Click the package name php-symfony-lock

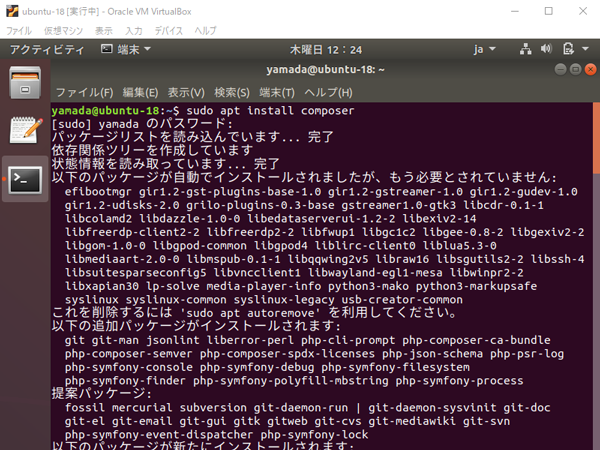[x=314, y=435]
